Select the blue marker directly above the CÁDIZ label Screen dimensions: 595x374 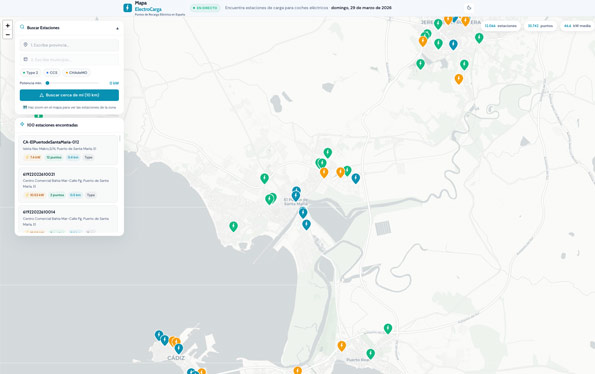[179, 348]
